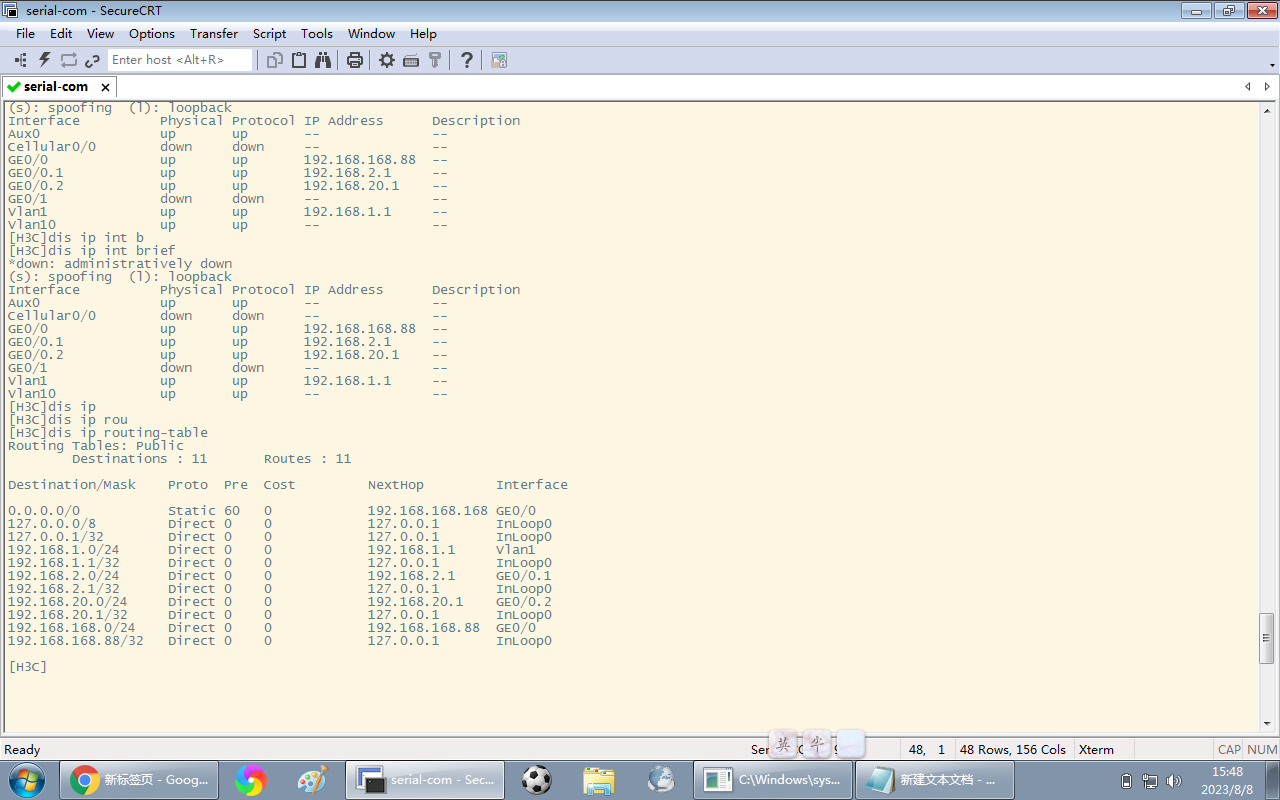
Task: Click the terminal scrollbar down arrow
Action: tap(1267, 722)
